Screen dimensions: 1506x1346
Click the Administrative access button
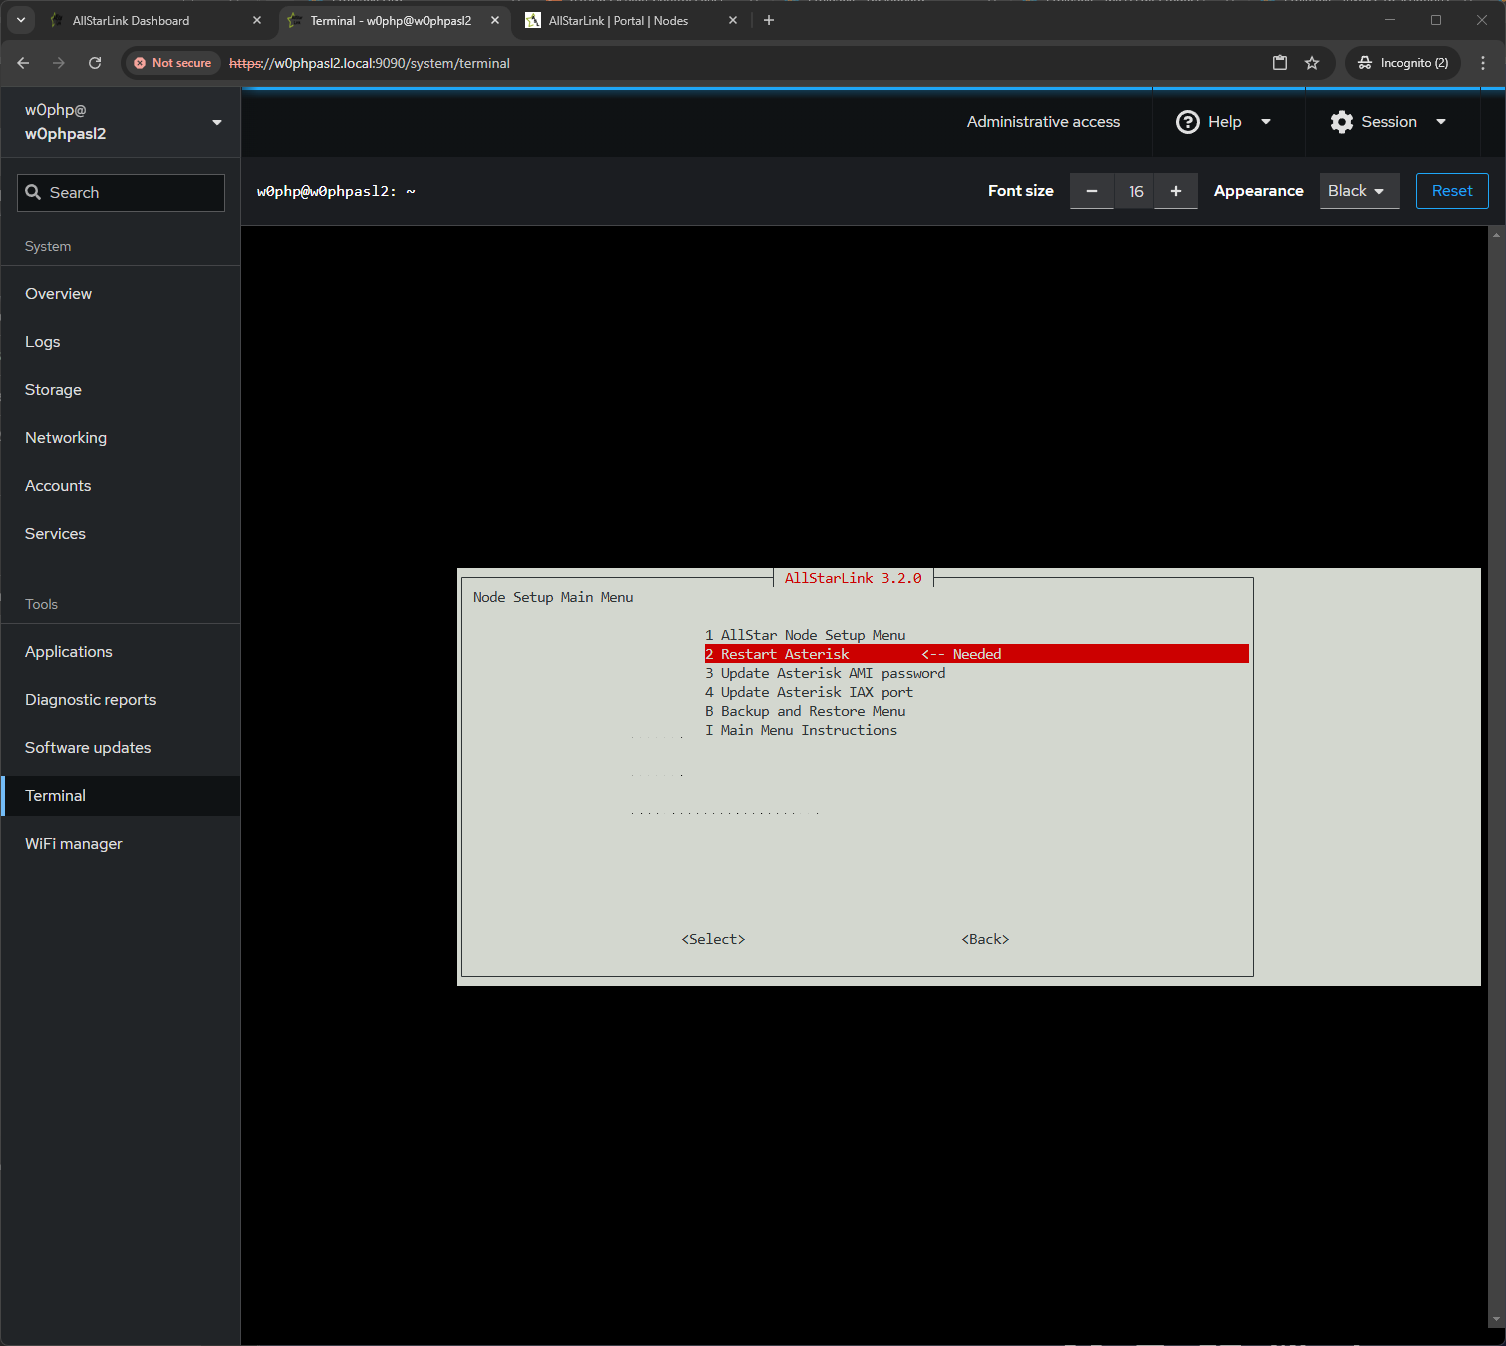tap(1043, 122)
